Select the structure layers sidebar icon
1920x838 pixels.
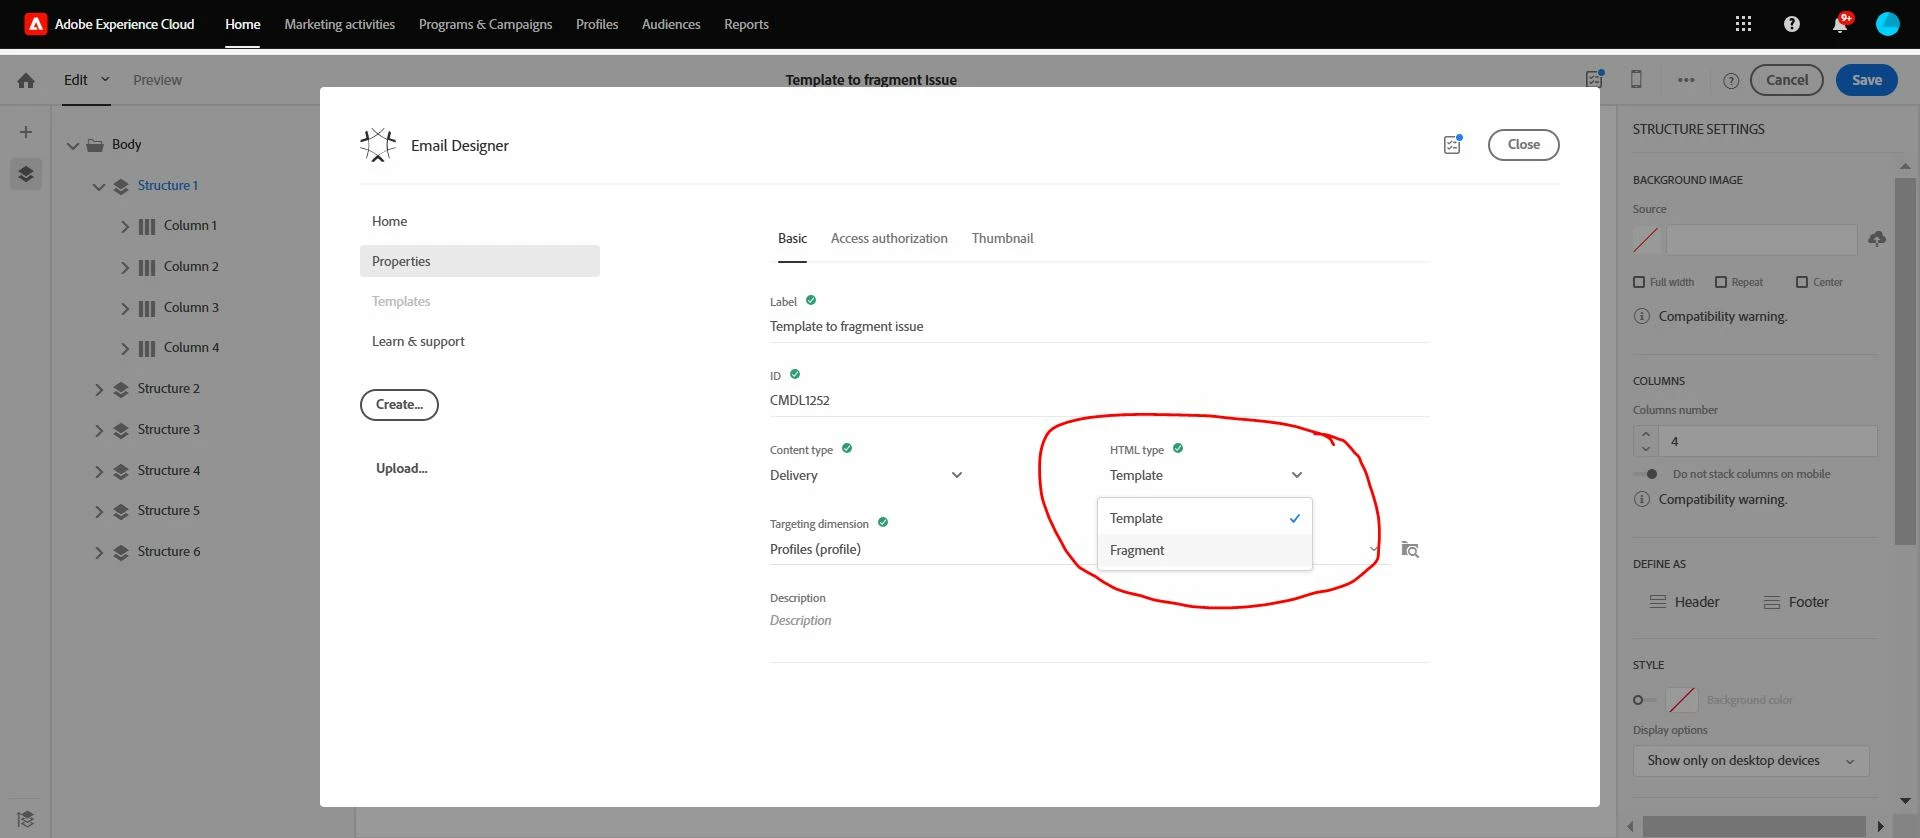click(26, 174)
